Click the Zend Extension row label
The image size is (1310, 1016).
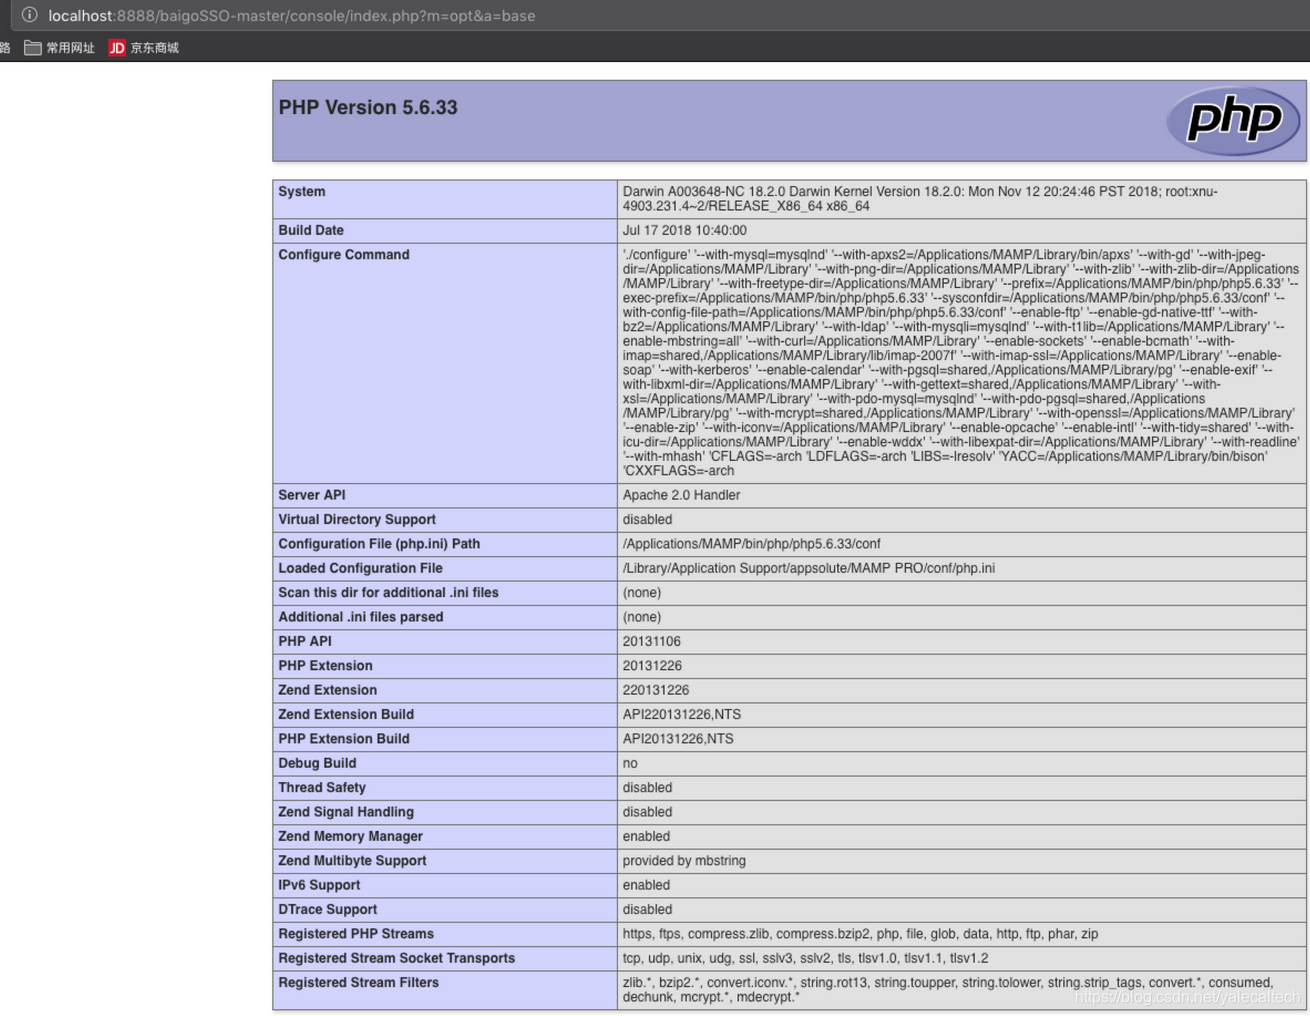327,690
